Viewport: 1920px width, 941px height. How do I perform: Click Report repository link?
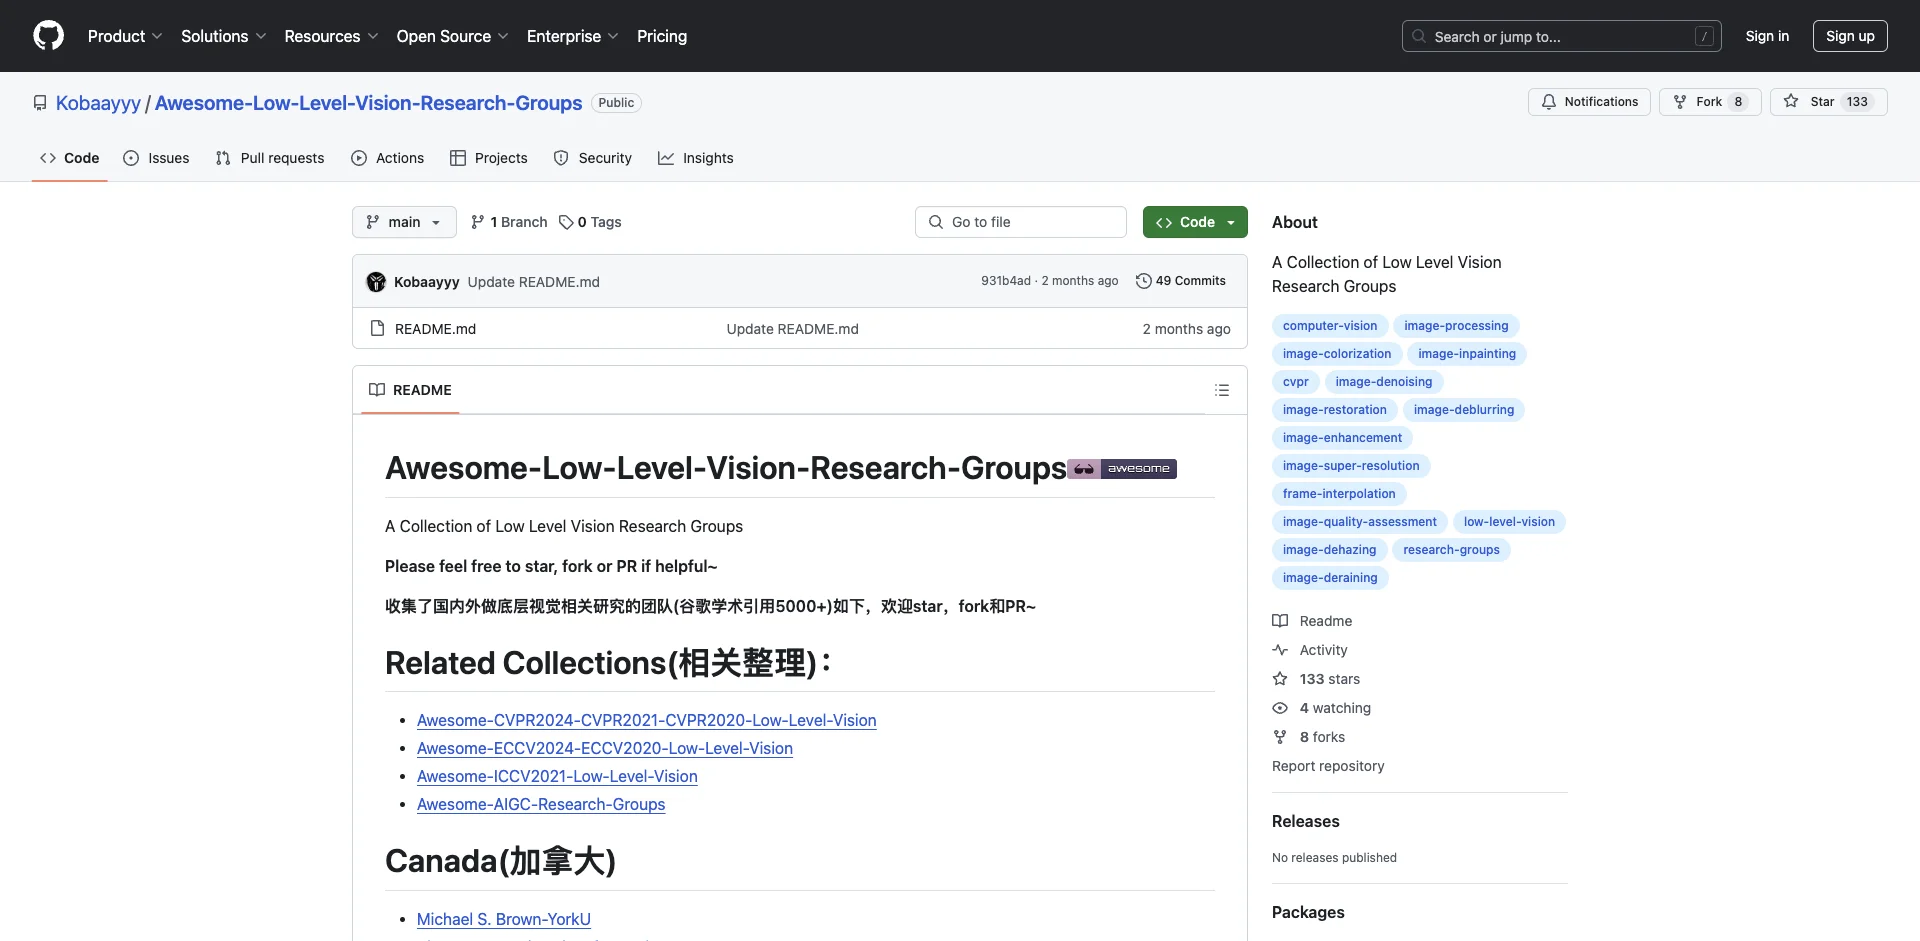tap(1328, 766)
